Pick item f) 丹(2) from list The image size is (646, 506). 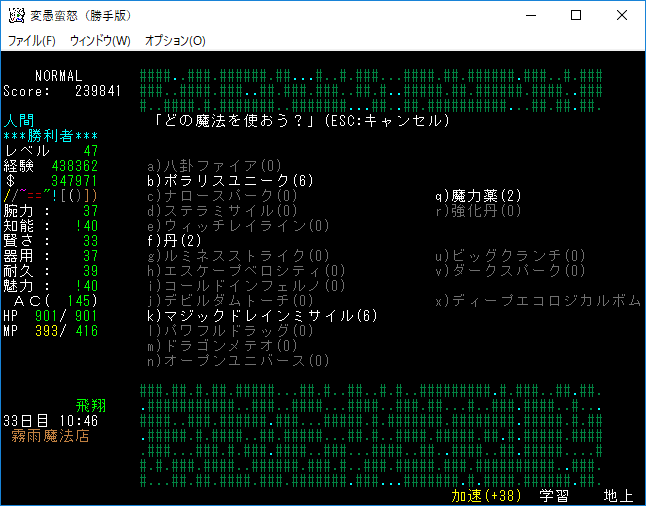tap(174, 241)
